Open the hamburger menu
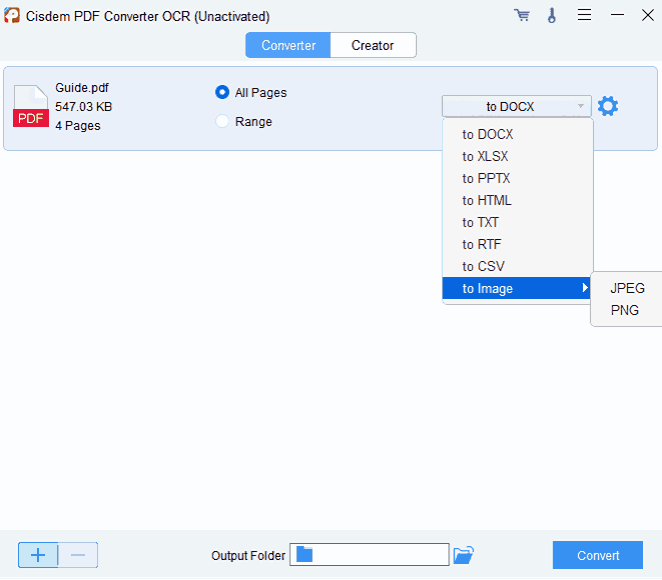This screenshot has width=662, height=580. (x=584, y=15)
